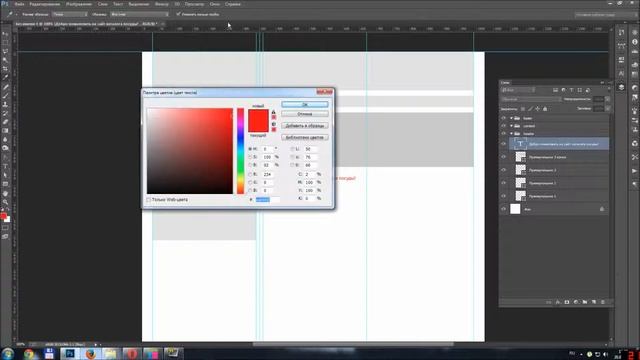The height and width of the screenshot is (360, 640).
Task: Open the 'Справка' menu
Action: point(233,4)
